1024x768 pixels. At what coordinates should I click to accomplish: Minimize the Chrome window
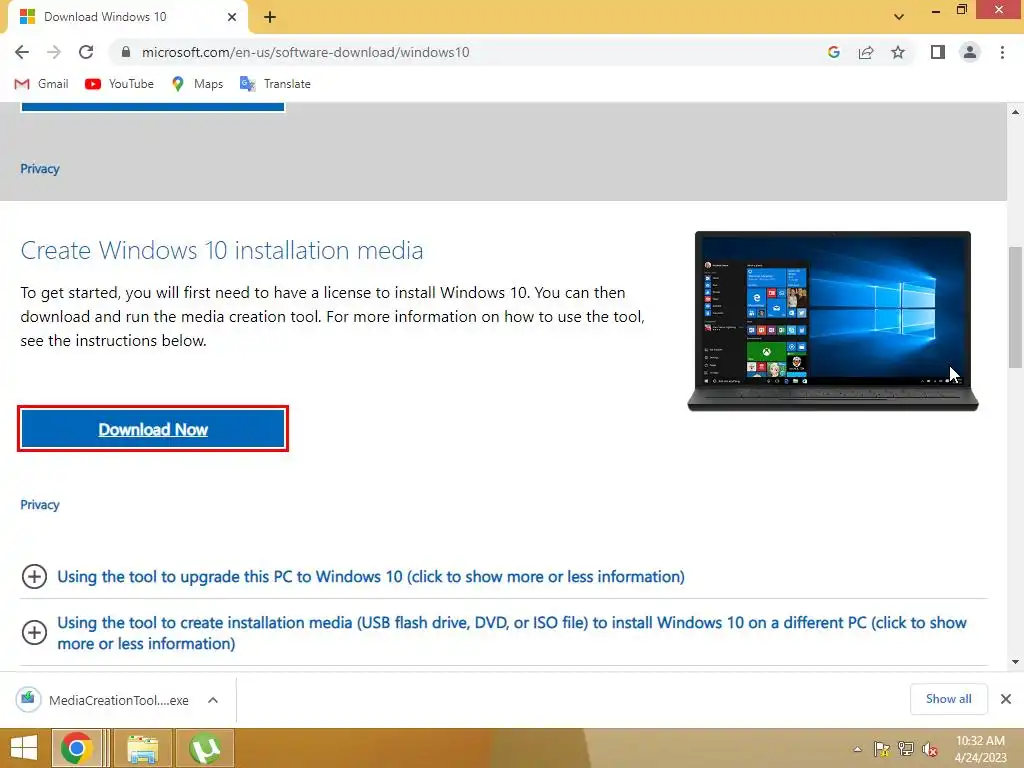(935, 10)
